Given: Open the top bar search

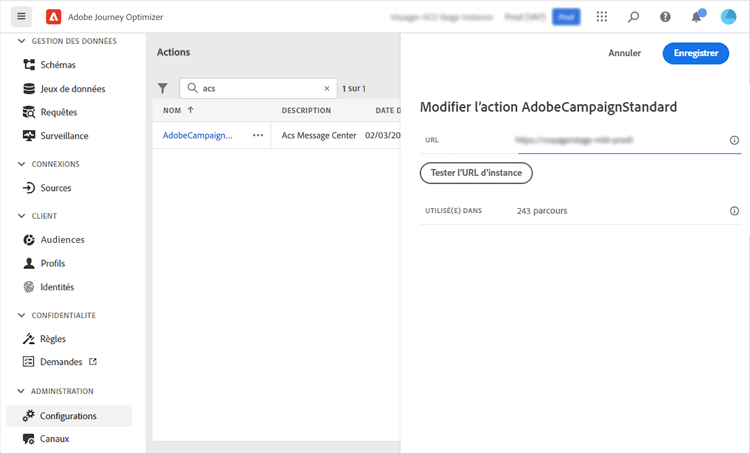Looking at the screenshot, I should (x=633, y=17).
